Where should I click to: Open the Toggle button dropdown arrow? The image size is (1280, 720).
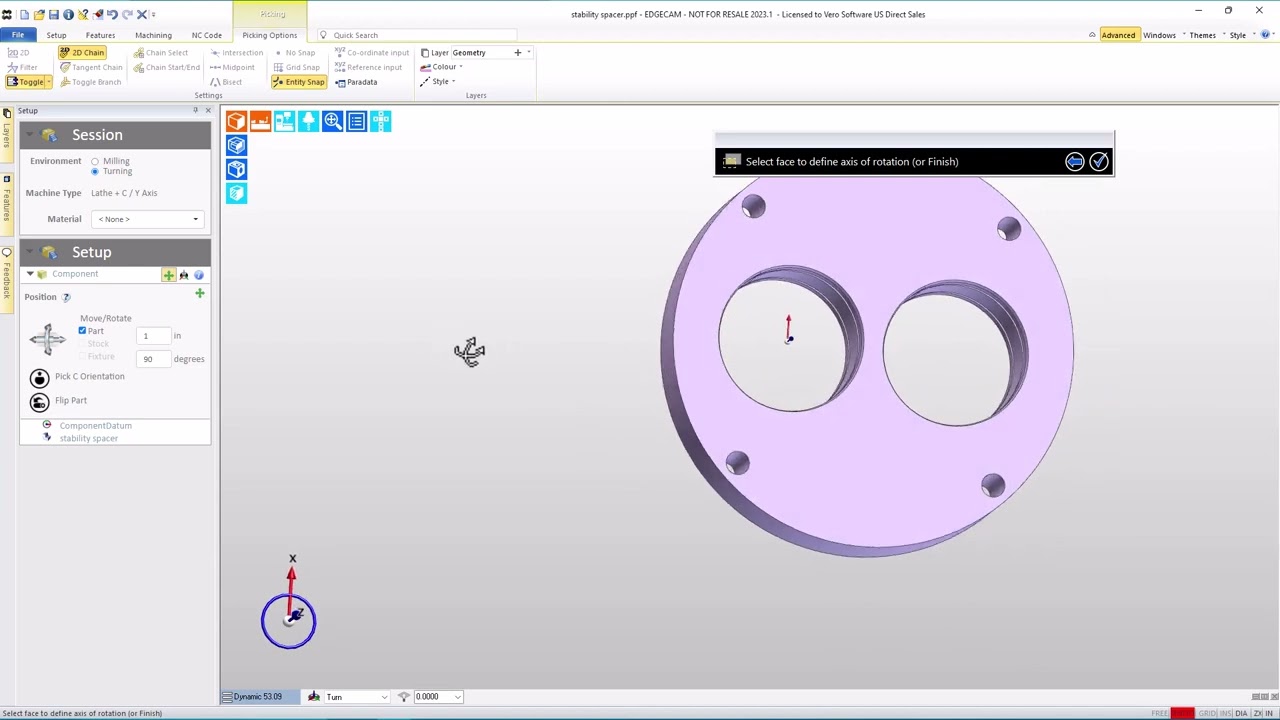pos(49,82)
